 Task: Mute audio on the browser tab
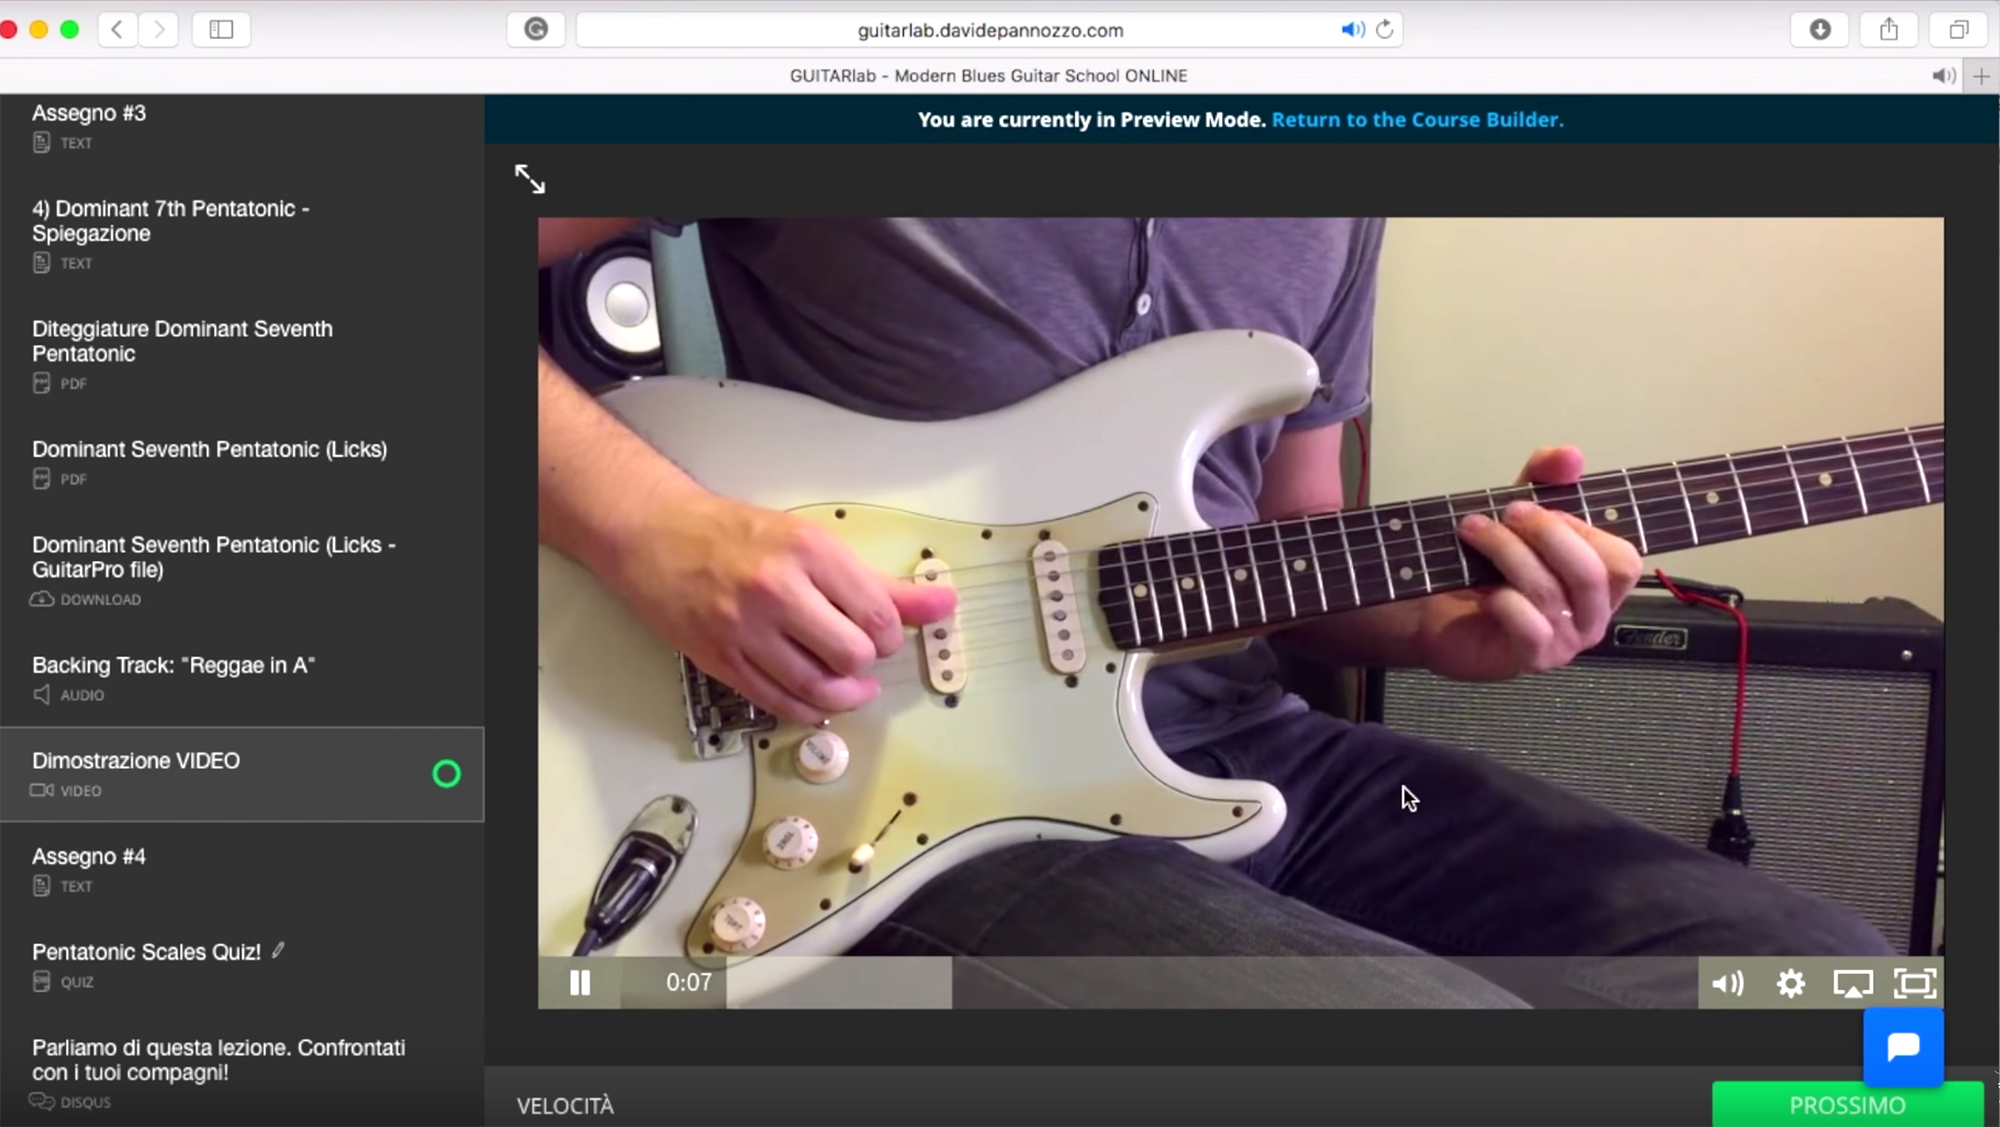[x=1943, y=76]
